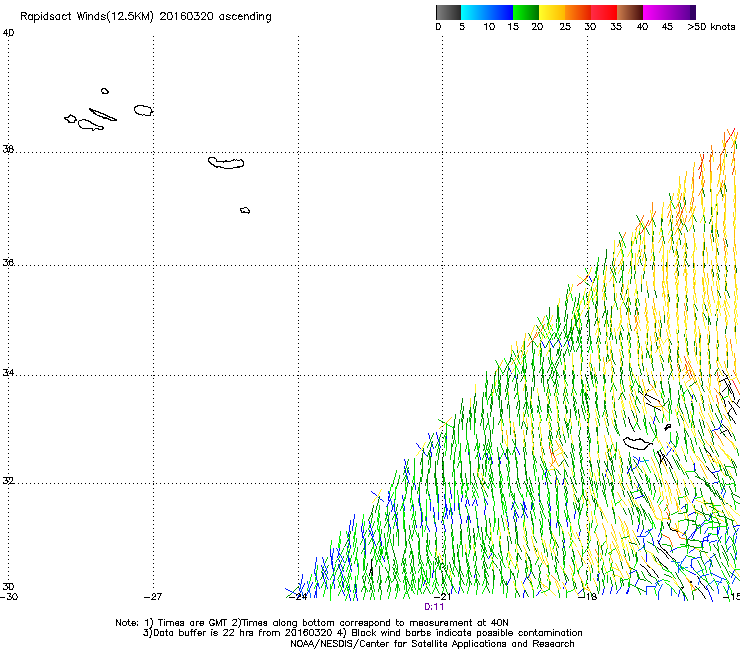
Task: Click the yellow 20-25 knots color band
Action: click(x=552, y=12)
